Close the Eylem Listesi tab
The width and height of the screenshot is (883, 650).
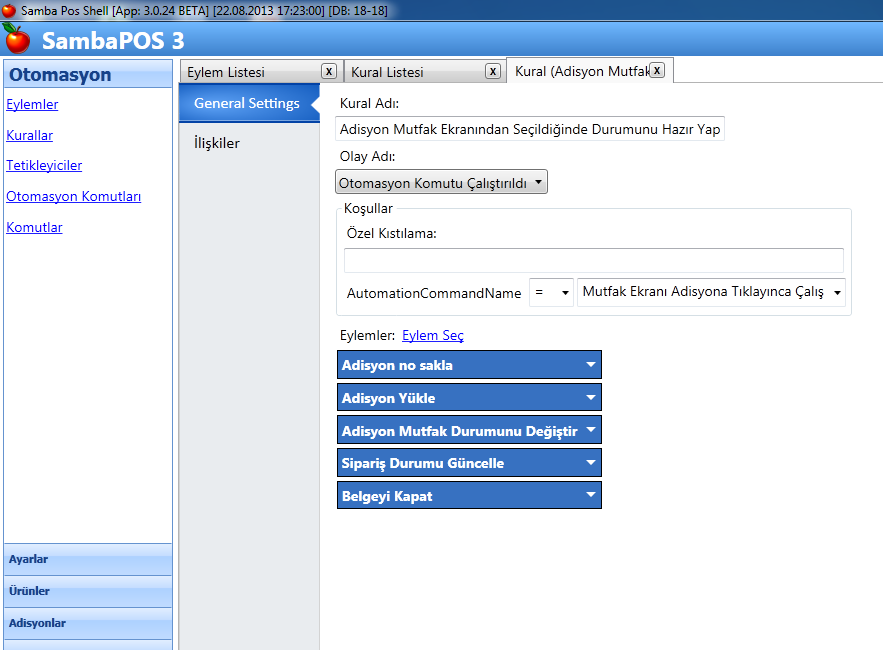tap(328, 71)
